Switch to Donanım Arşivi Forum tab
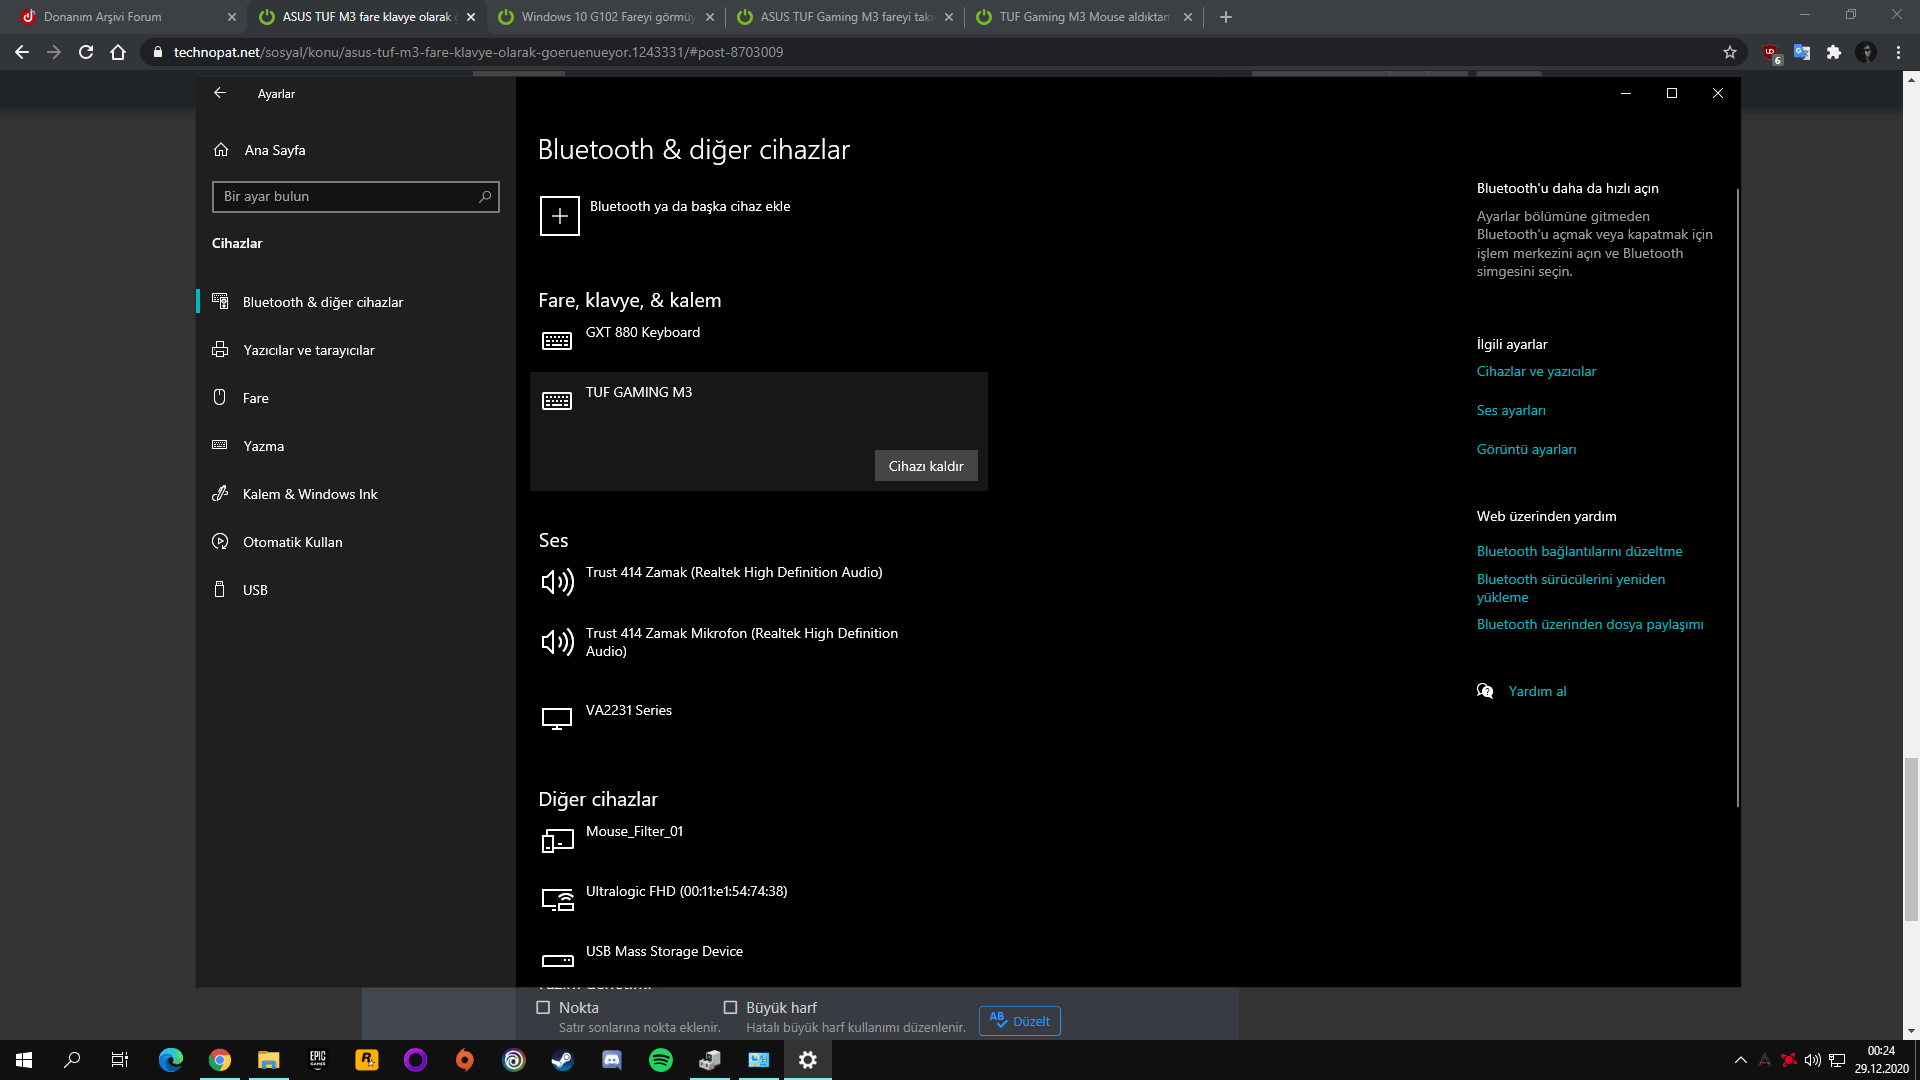 (x=103, y=17)
